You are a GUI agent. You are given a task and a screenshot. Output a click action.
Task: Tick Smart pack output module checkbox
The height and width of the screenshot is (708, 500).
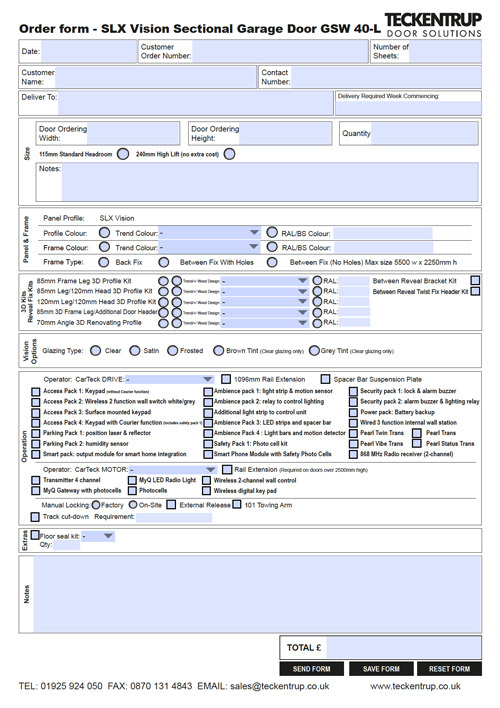click(x=36, y=454)
